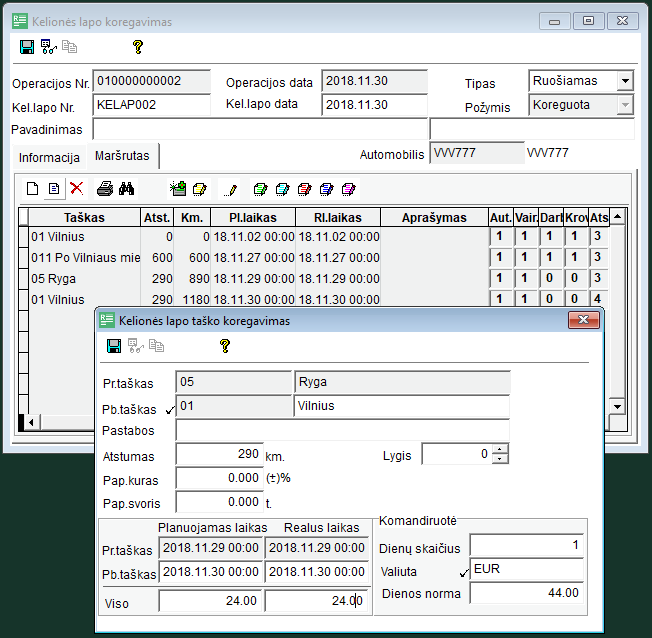Click the Pl.laikas column header
This screenshot has width=652, height=638.
pyautogui.click(x=253, y=218)
